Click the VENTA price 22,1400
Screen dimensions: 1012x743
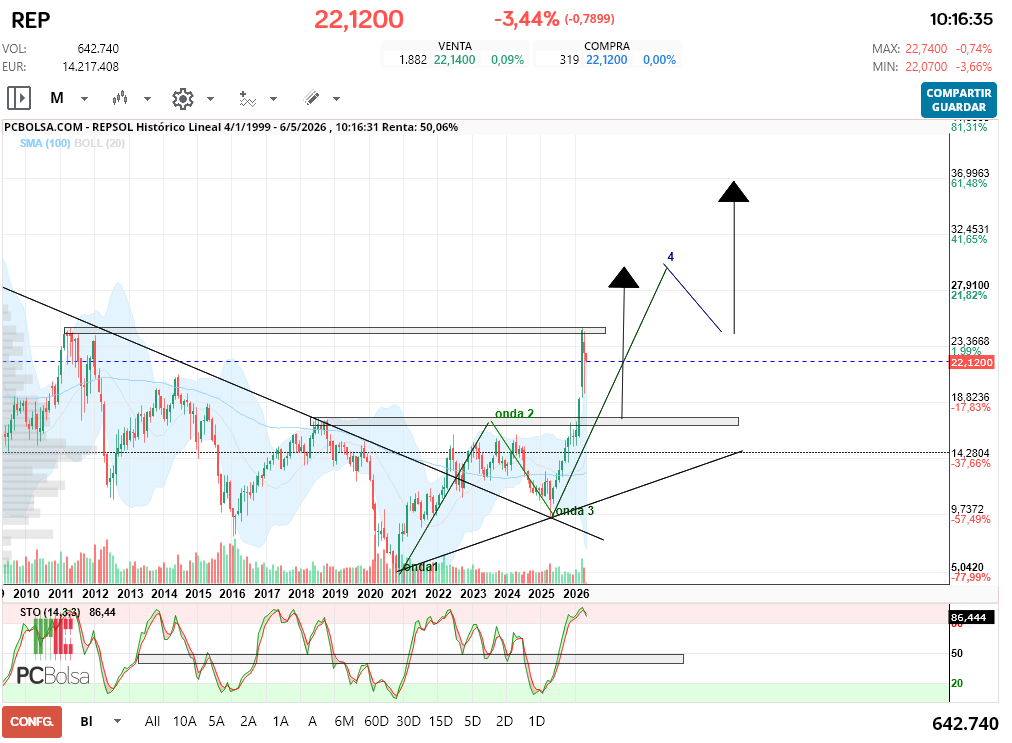[x=454, y=60]
